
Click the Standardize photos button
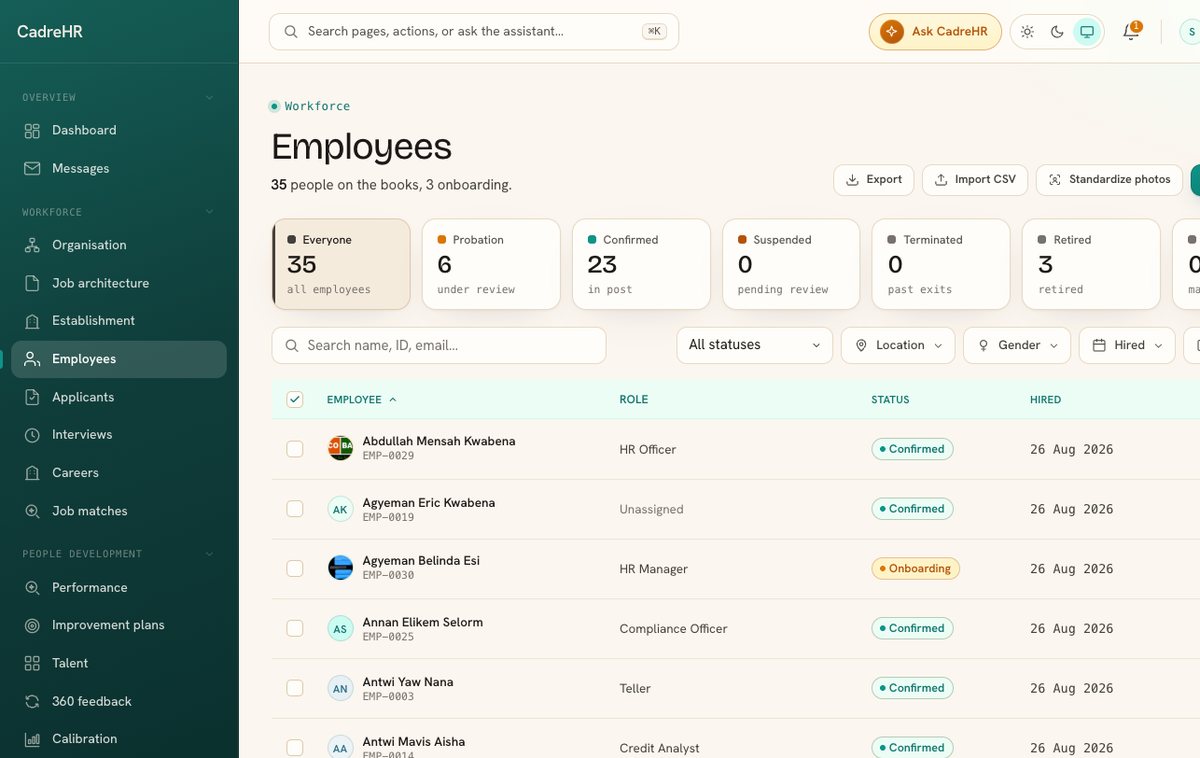pos(1109,180)
